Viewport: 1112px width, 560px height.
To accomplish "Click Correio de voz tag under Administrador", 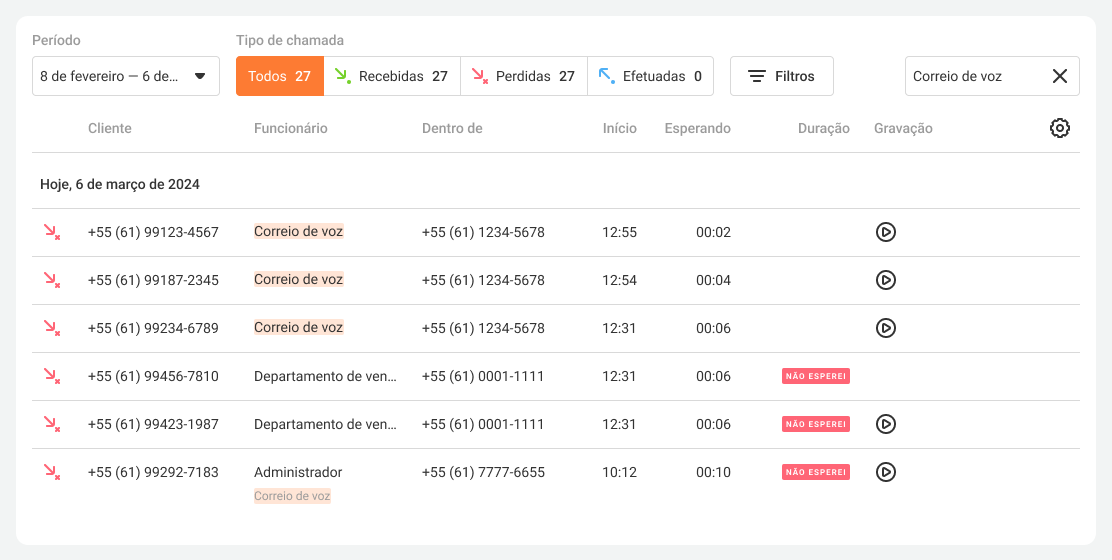I will (292, 496).
